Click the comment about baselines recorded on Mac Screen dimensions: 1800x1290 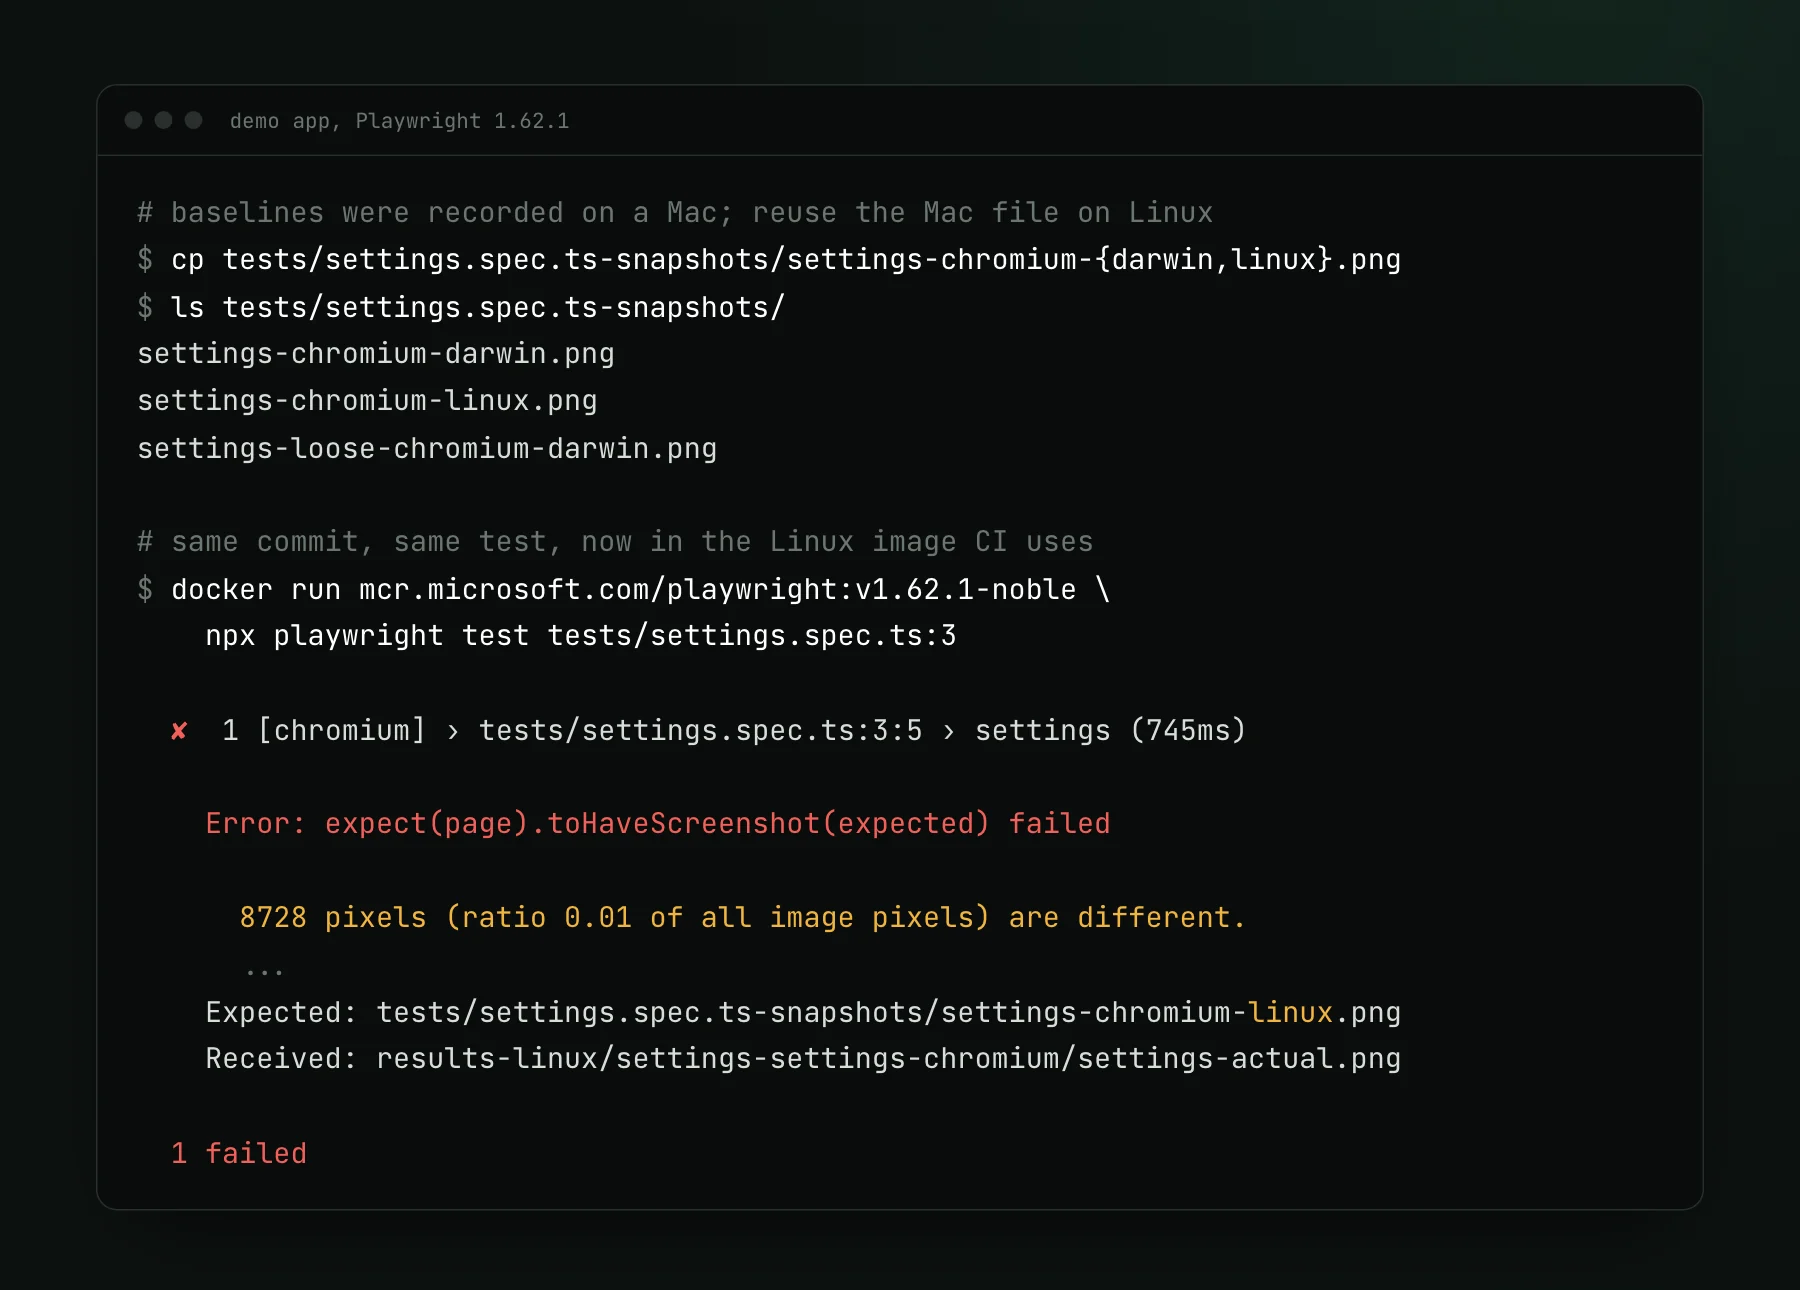675,213
